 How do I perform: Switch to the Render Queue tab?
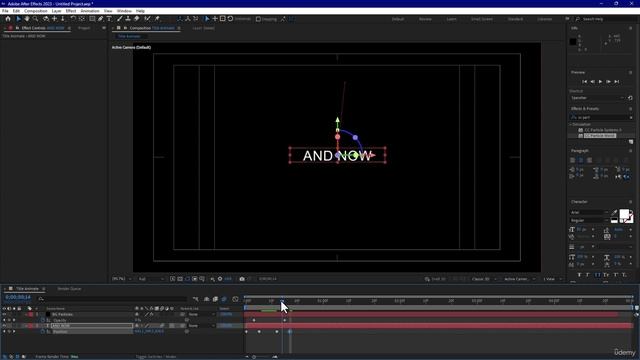[69, 289]
